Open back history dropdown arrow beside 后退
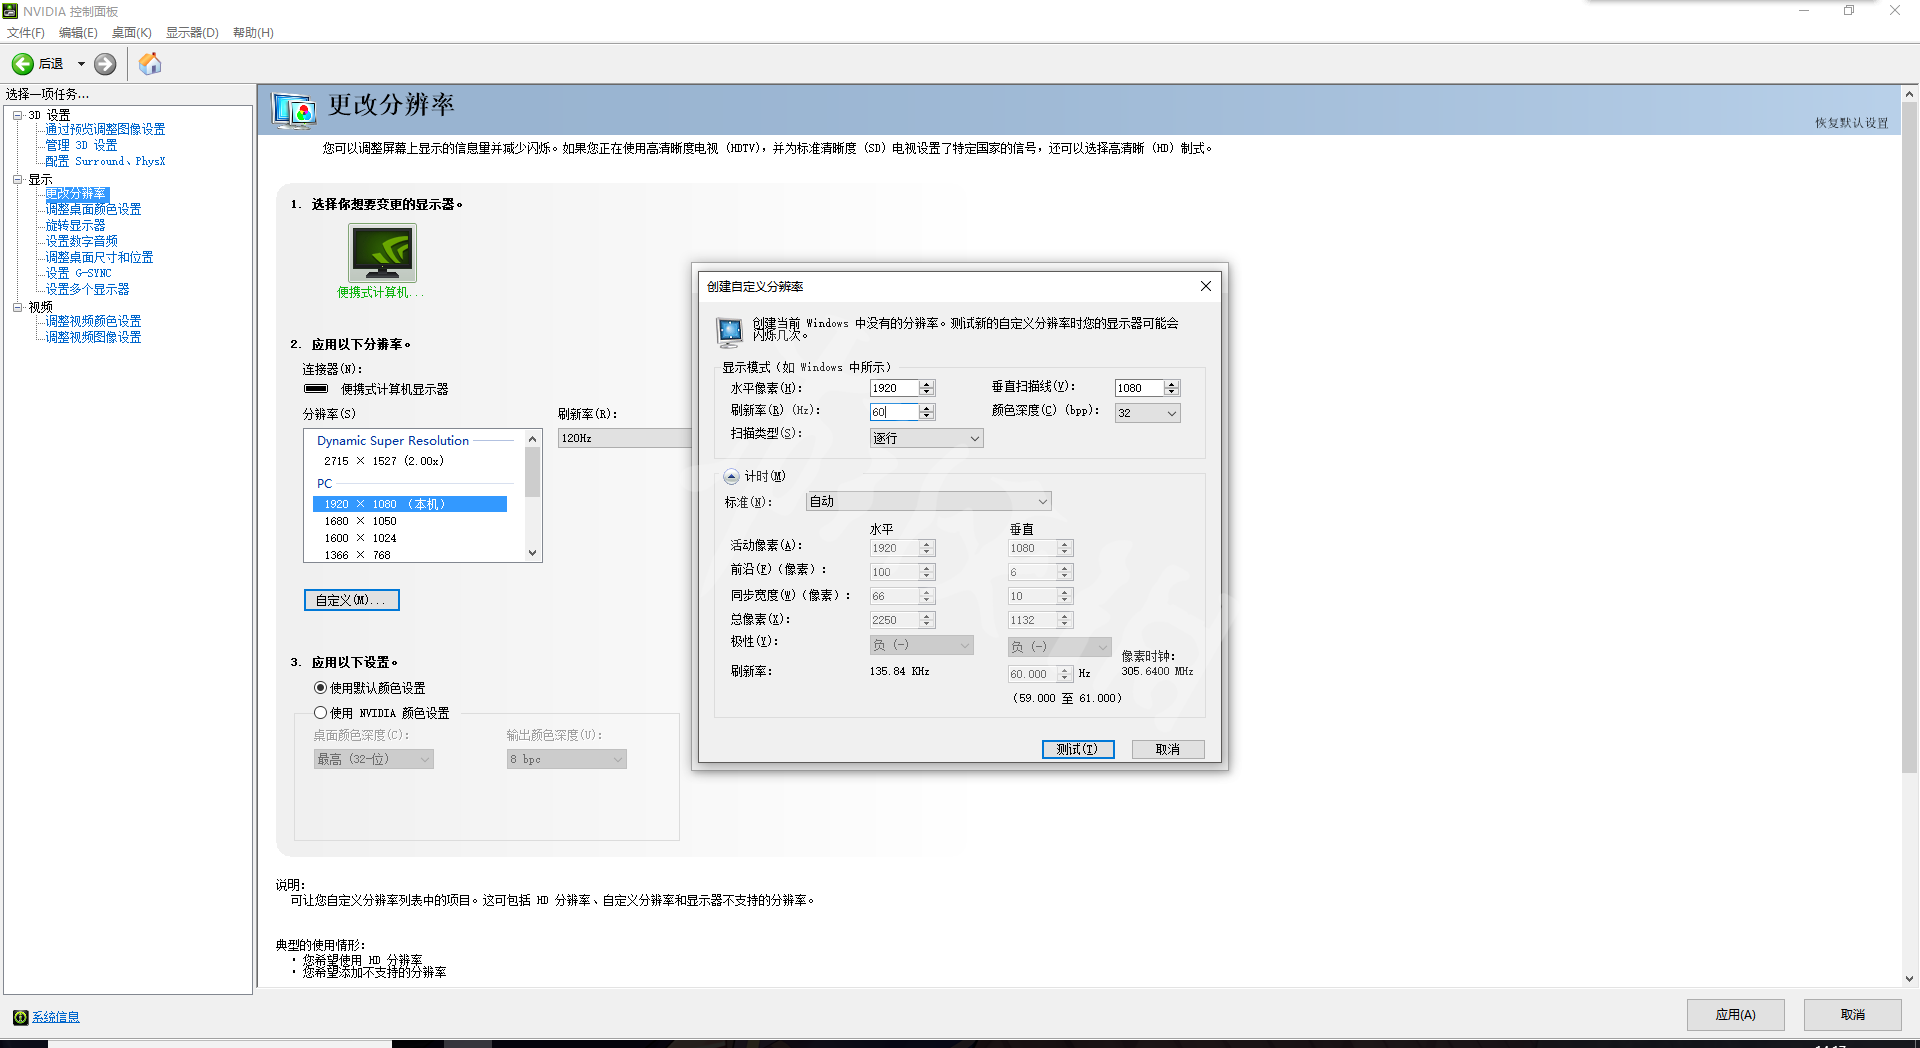The height and width of the screenshot is (1048, 1920). 81,64
